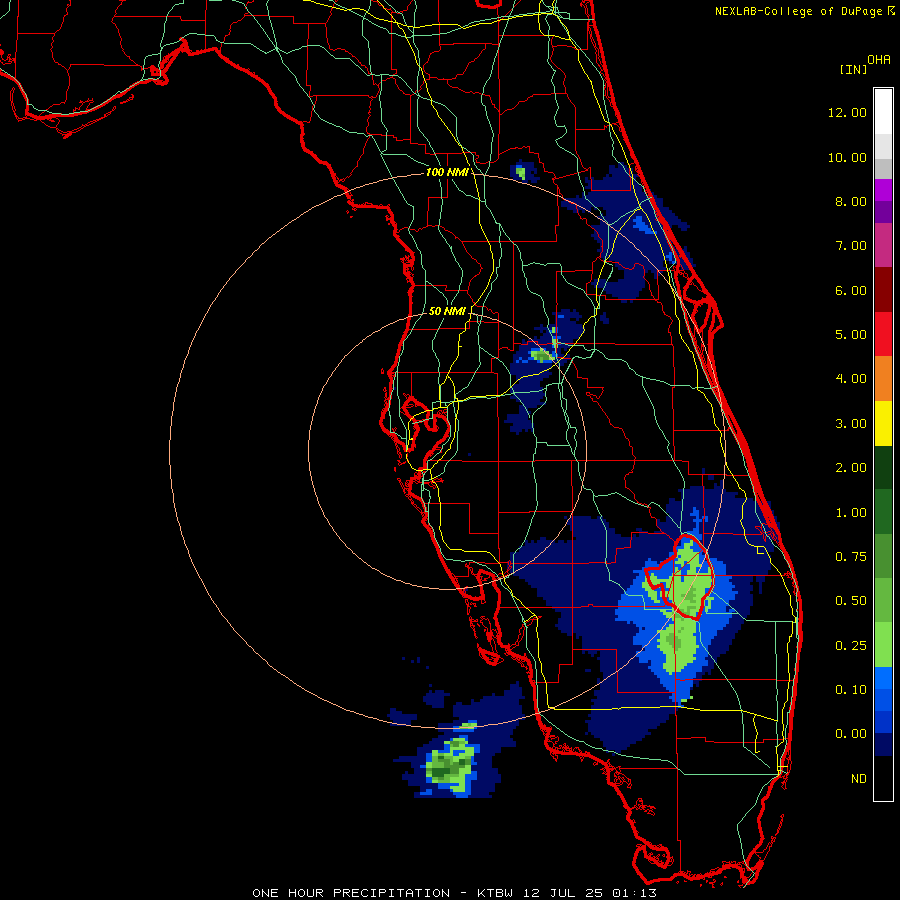The height and width of the screenshot is (900, 900).
Task: Click the 1.00 scale value
Action: coord(850,513)
